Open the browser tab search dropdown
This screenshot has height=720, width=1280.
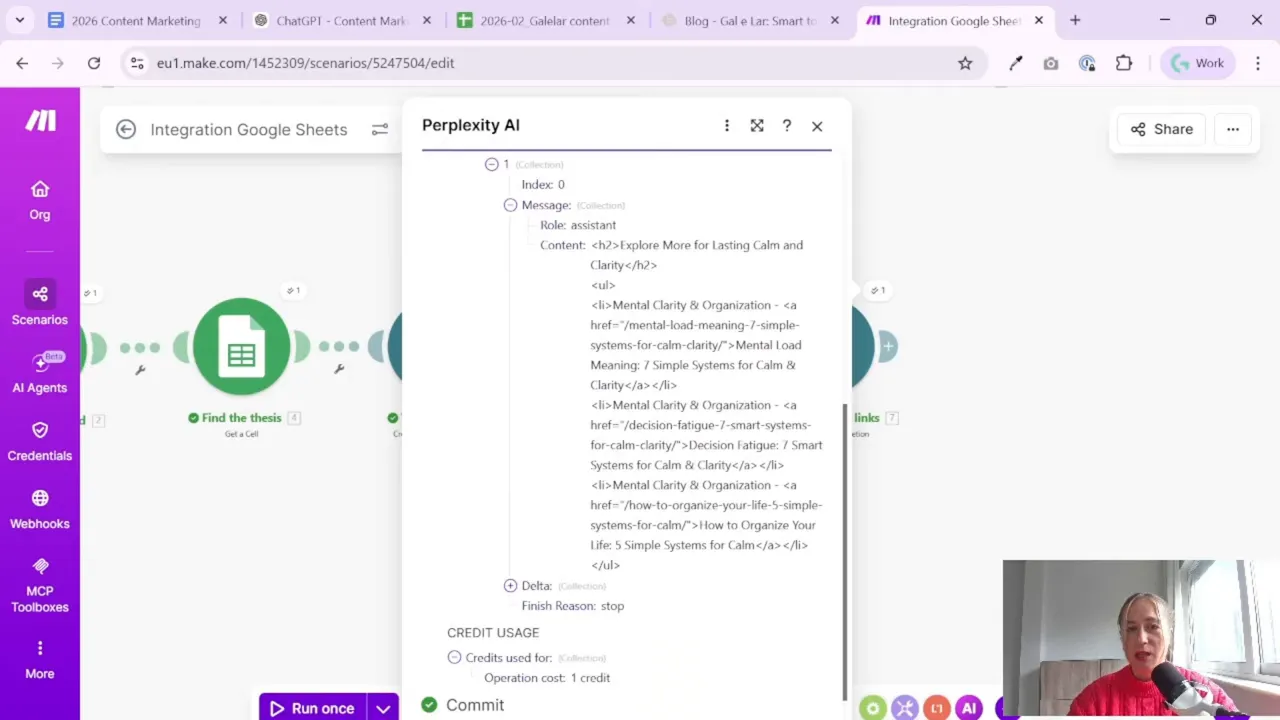coord(20,20)
